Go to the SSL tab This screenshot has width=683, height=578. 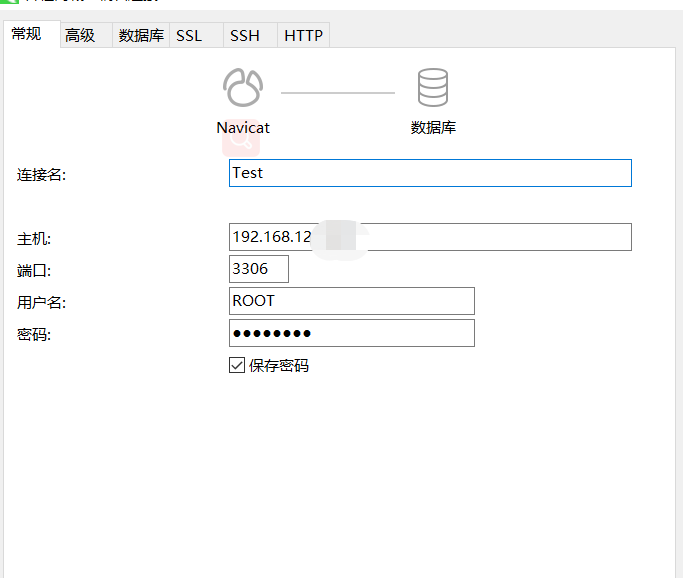(x=189, y=36)
